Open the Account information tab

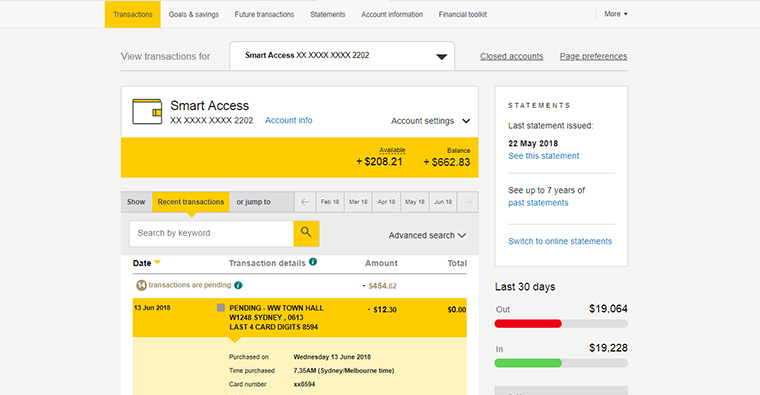click(392, 15)
